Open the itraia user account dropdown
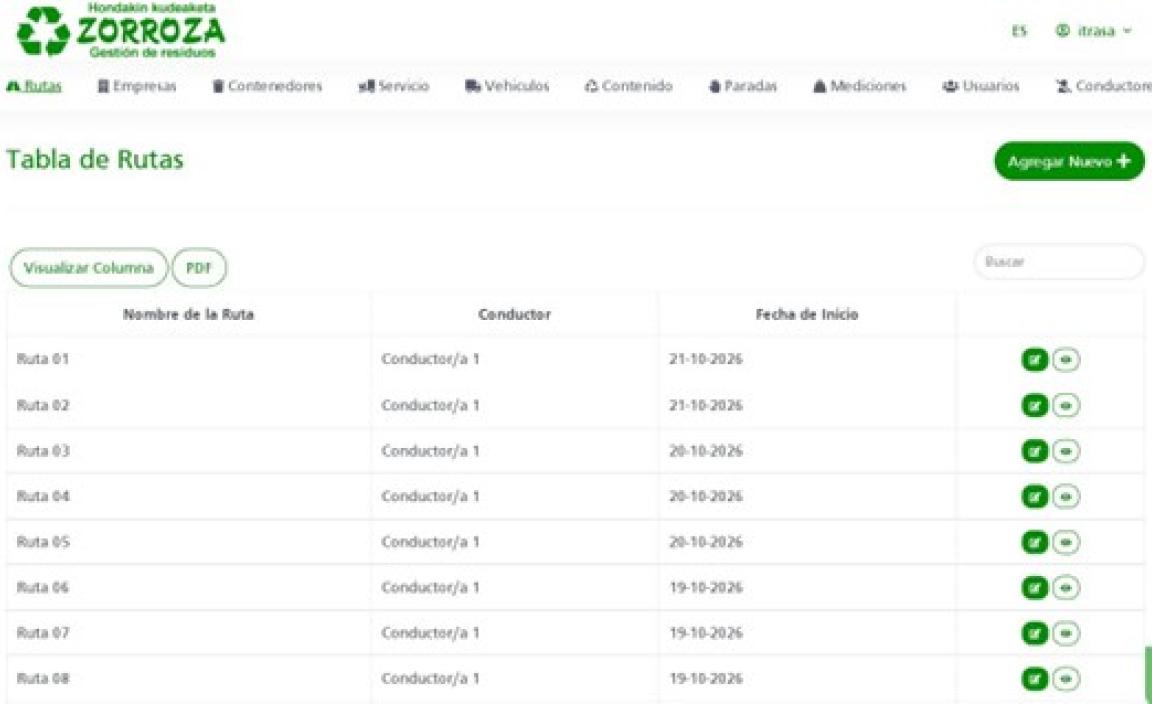This screenshot has width=1152, height=704. tap(1094, 31)
